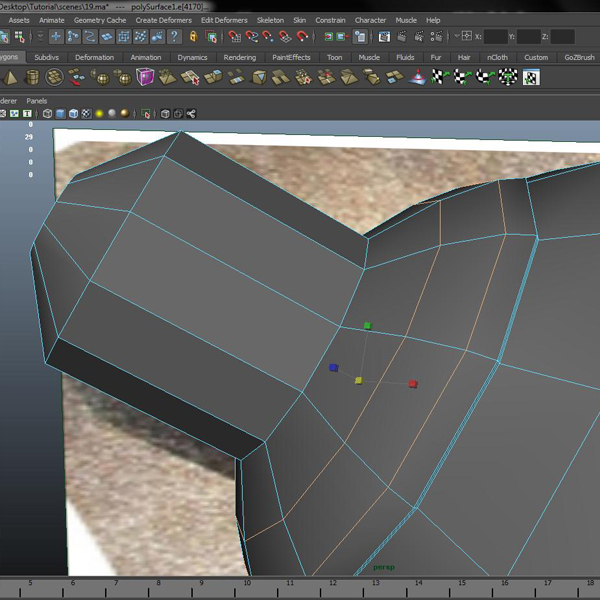Open the Skeleton menu

[270, 20]
